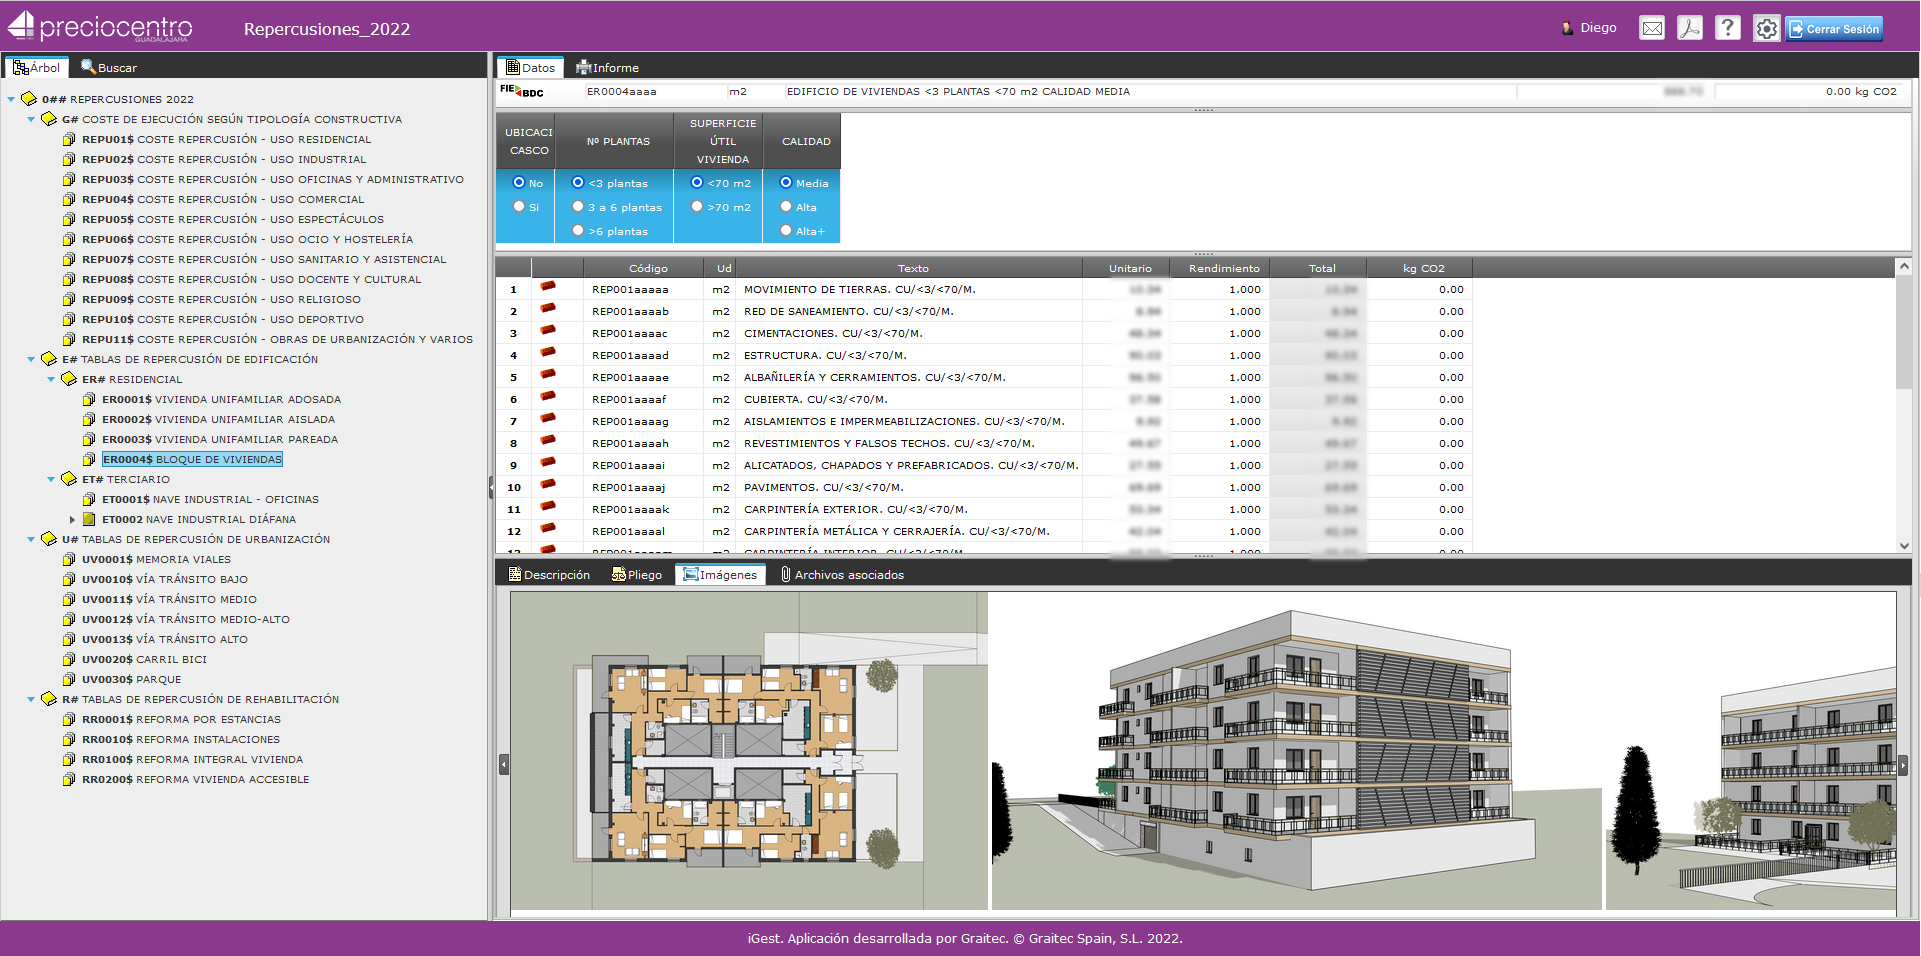The width and height of the screenshot is (1921, 956).
Task: Click the brick icon in MOVIMIENTO DE TIERRAS row
Action: point(548,287)
